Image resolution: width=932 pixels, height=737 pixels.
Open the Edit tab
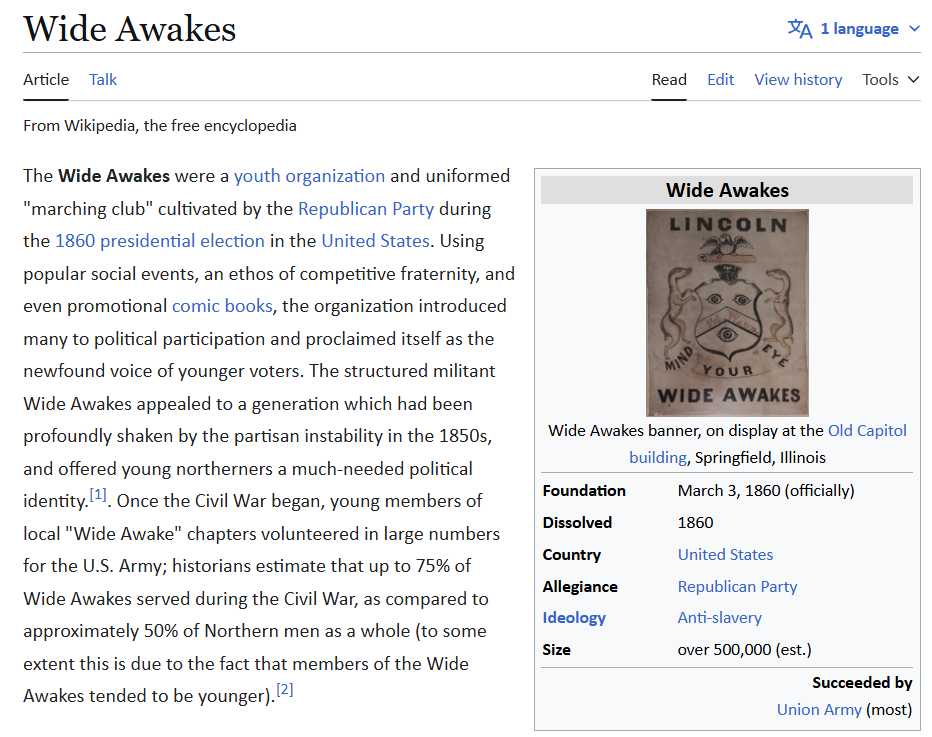[720, 80]
